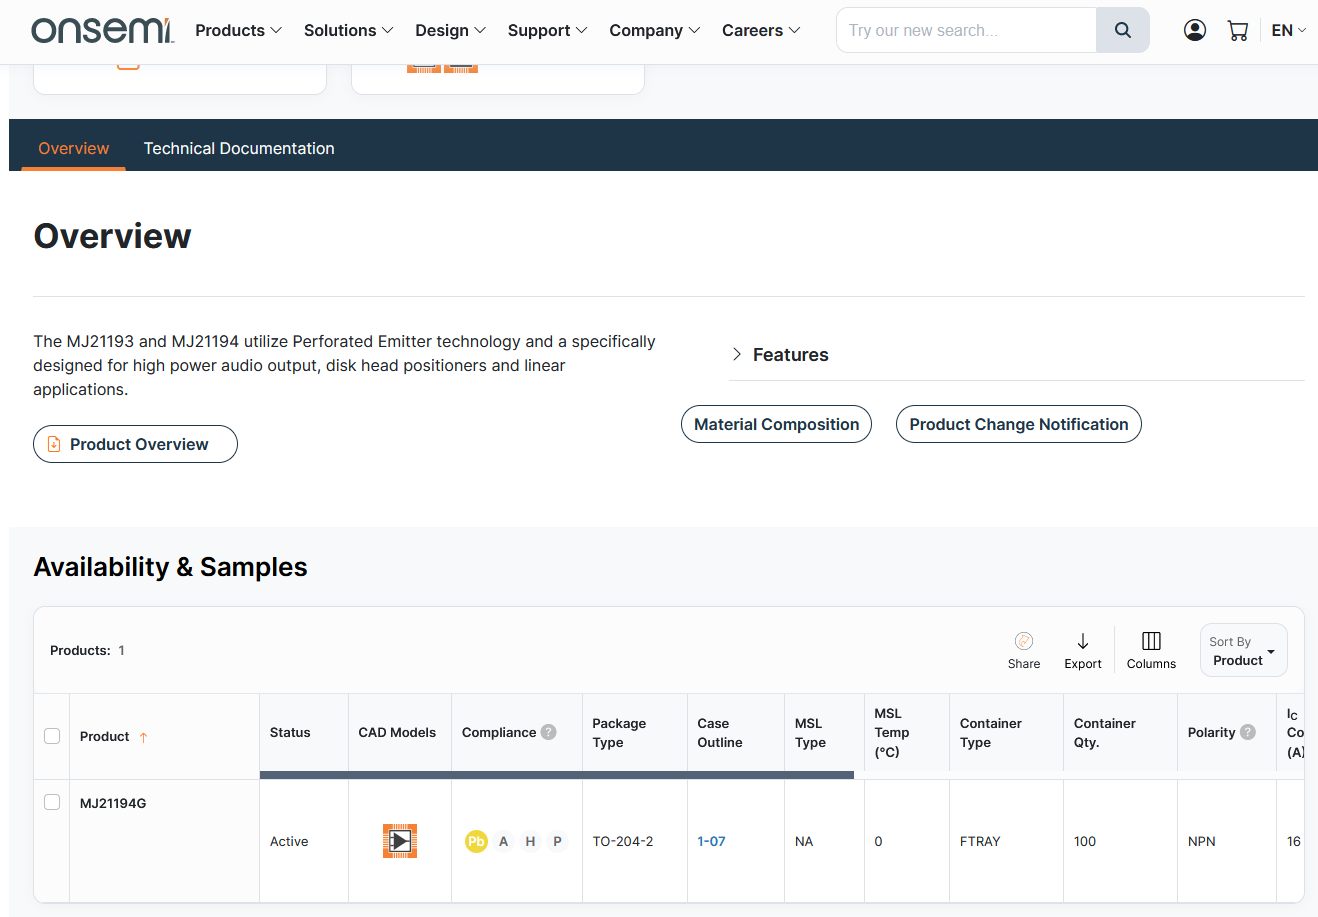
Task: Click the A compliance badge
Action: coord(504,841)
